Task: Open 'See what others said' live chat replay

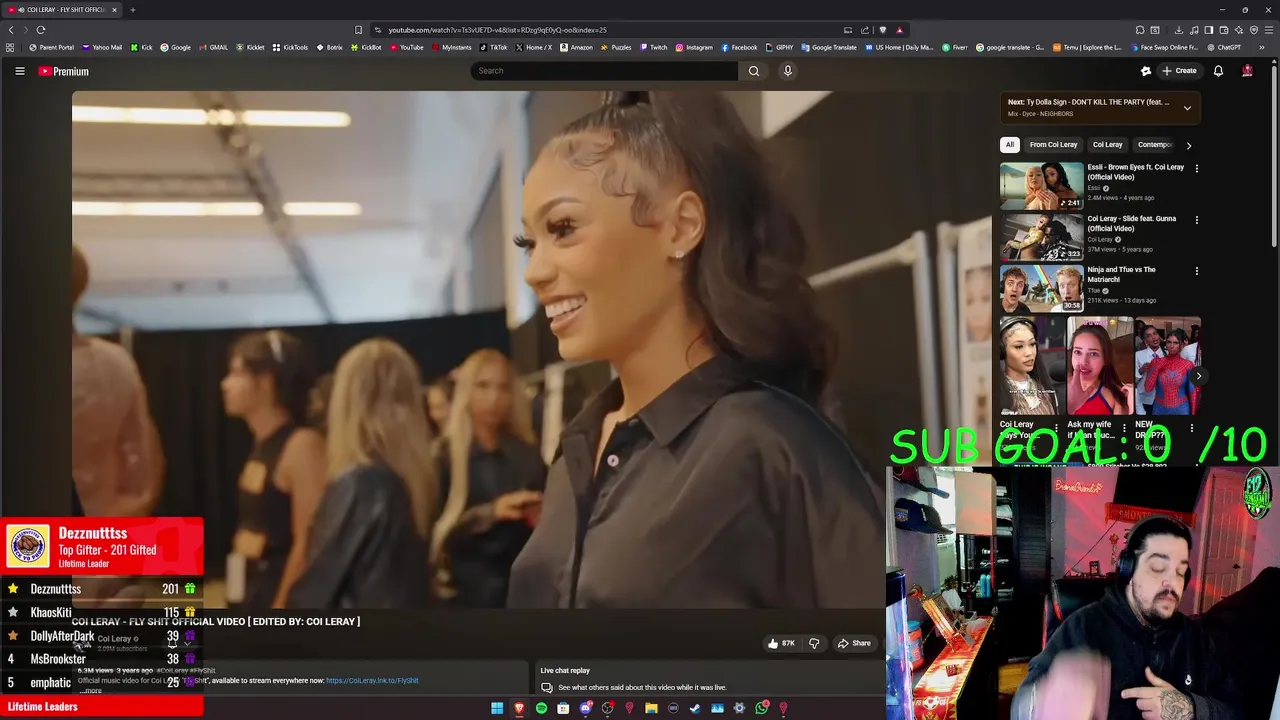Action: [x=642, y=687]
